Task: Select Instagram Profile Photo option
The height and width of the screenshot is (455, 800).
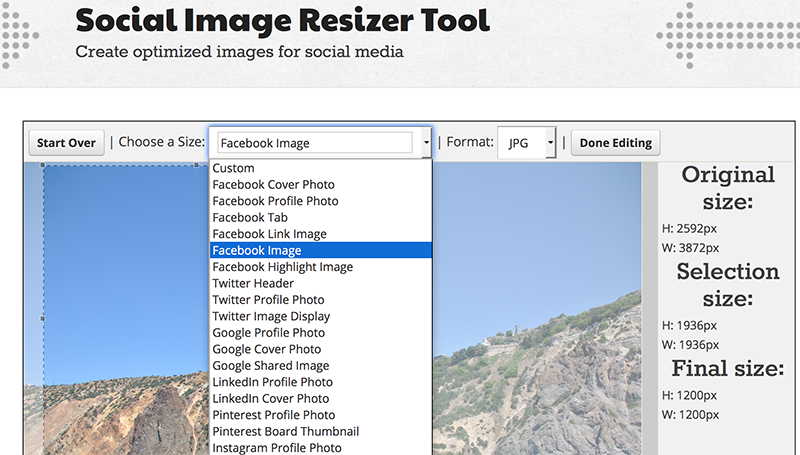Action: point(320,447)
